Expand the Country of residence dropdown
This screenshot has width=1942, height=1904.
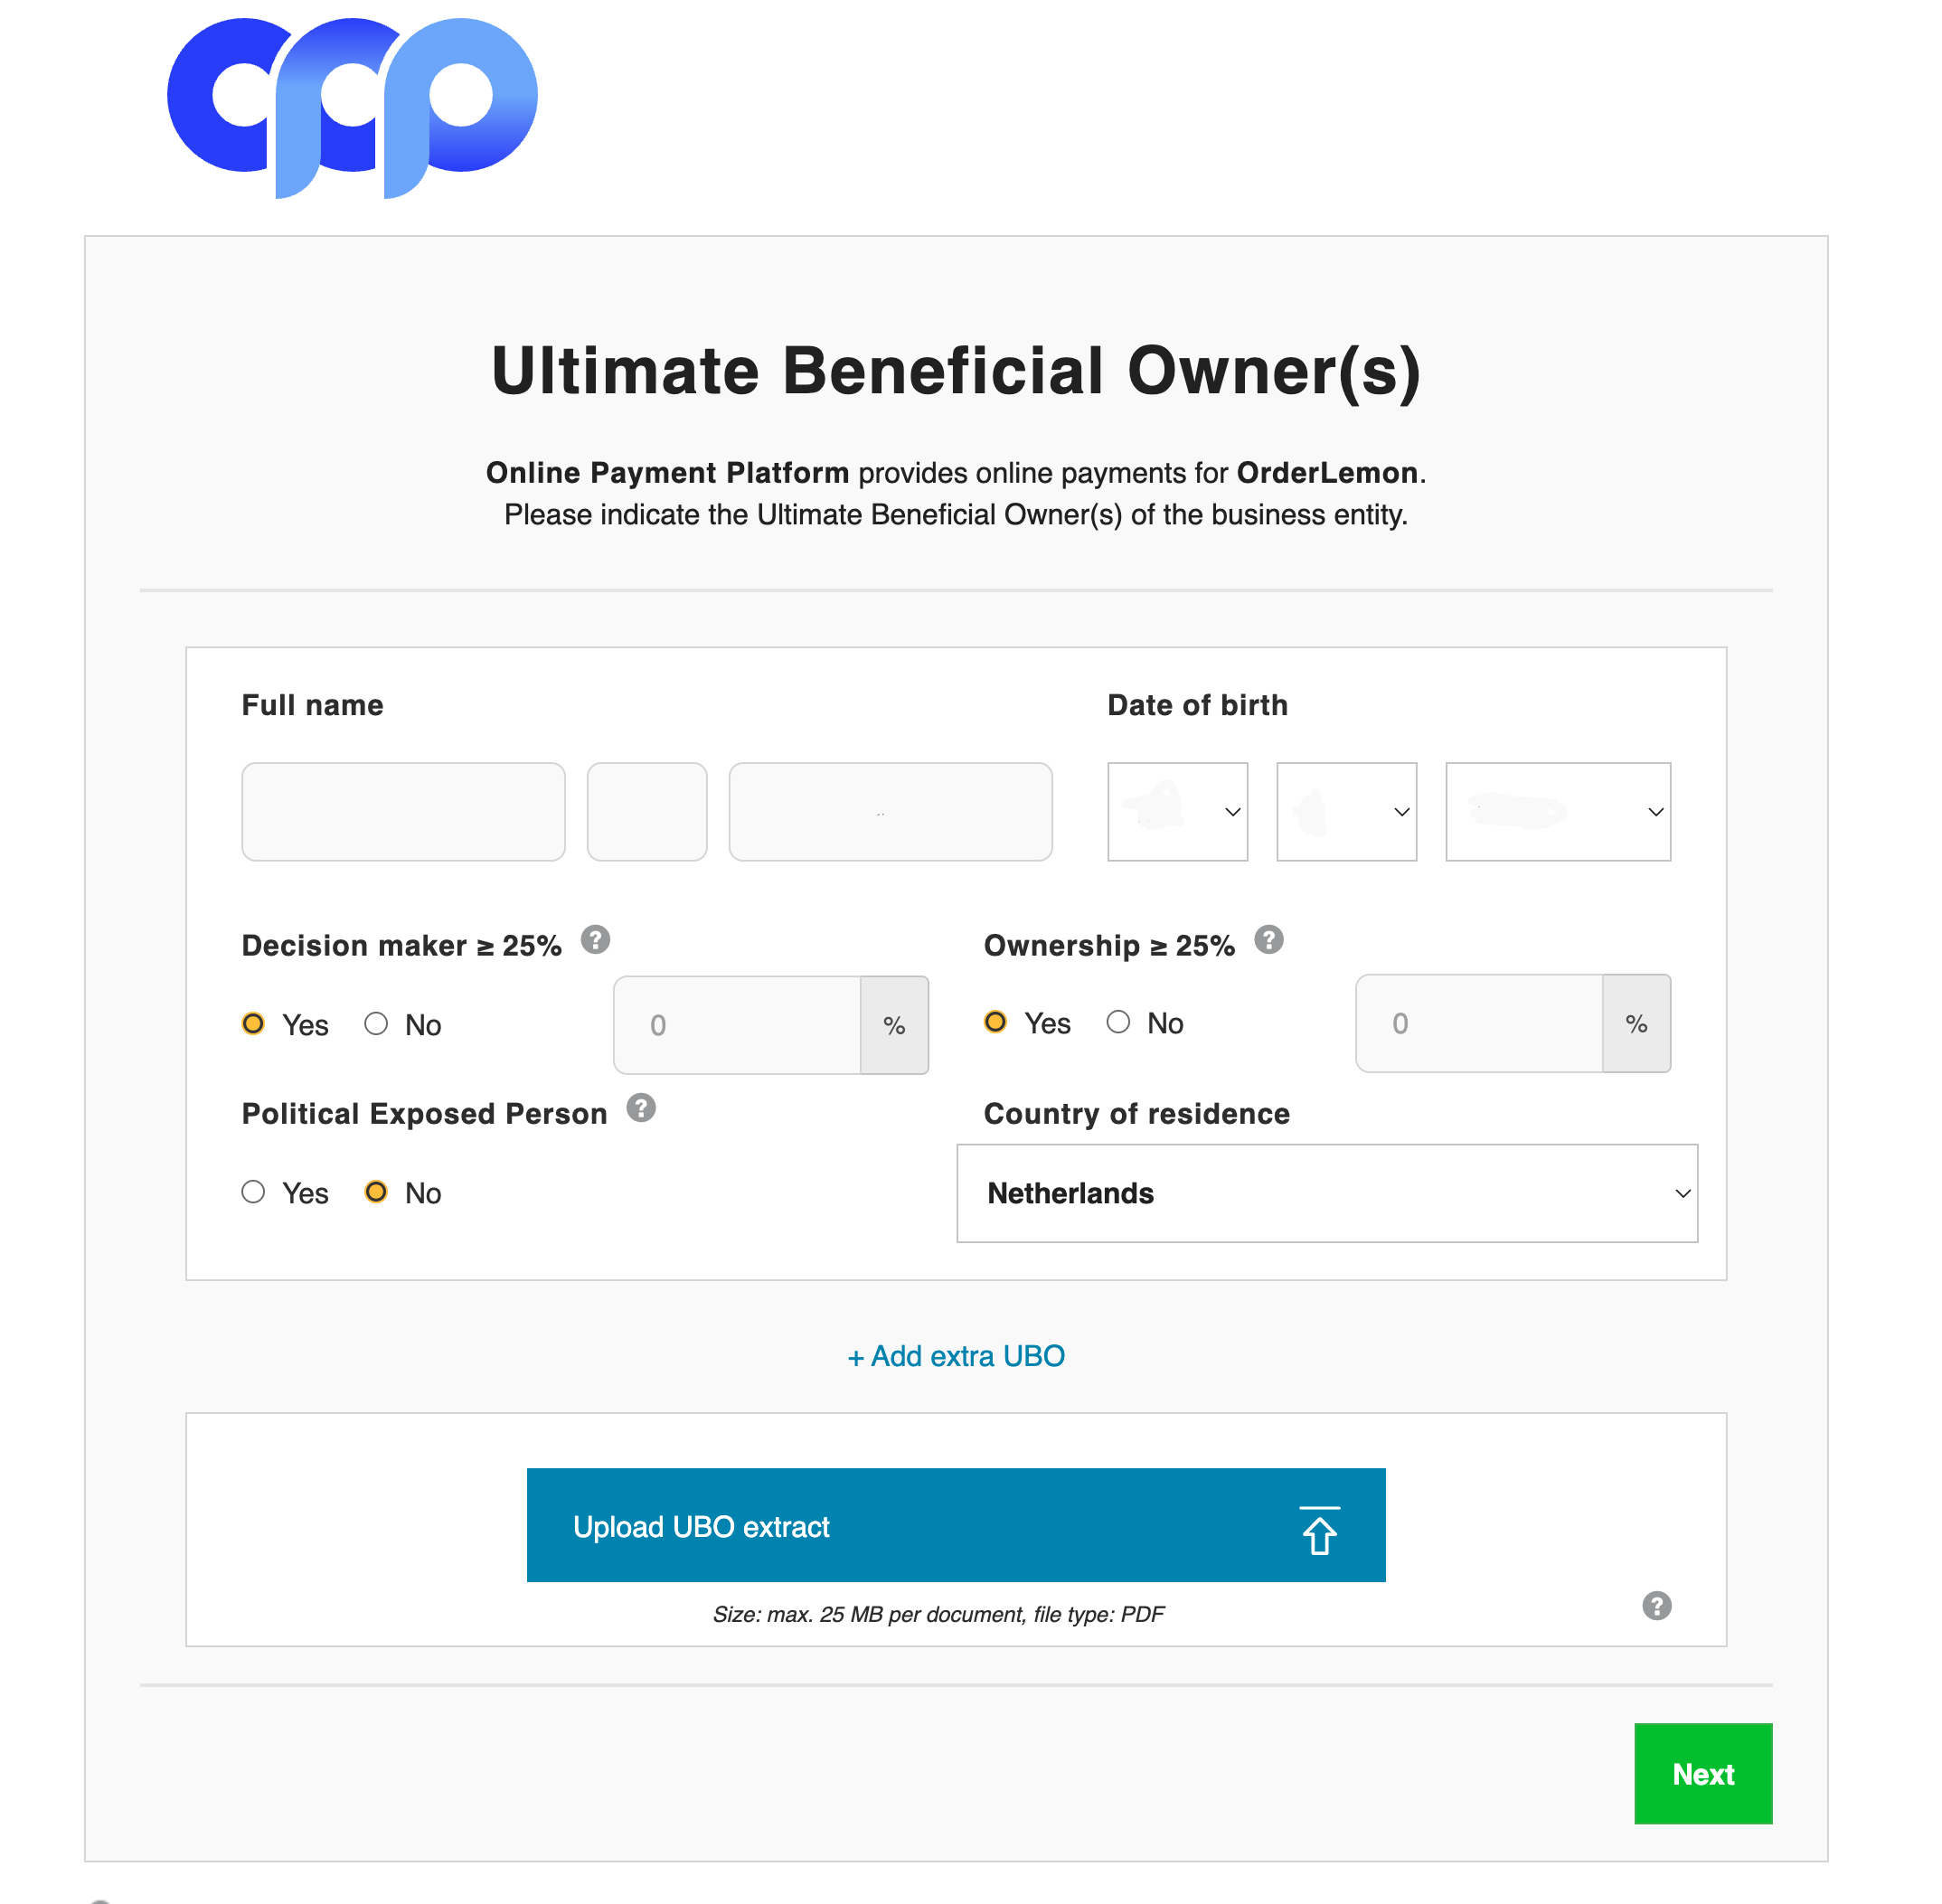tap(1326, 1193)
